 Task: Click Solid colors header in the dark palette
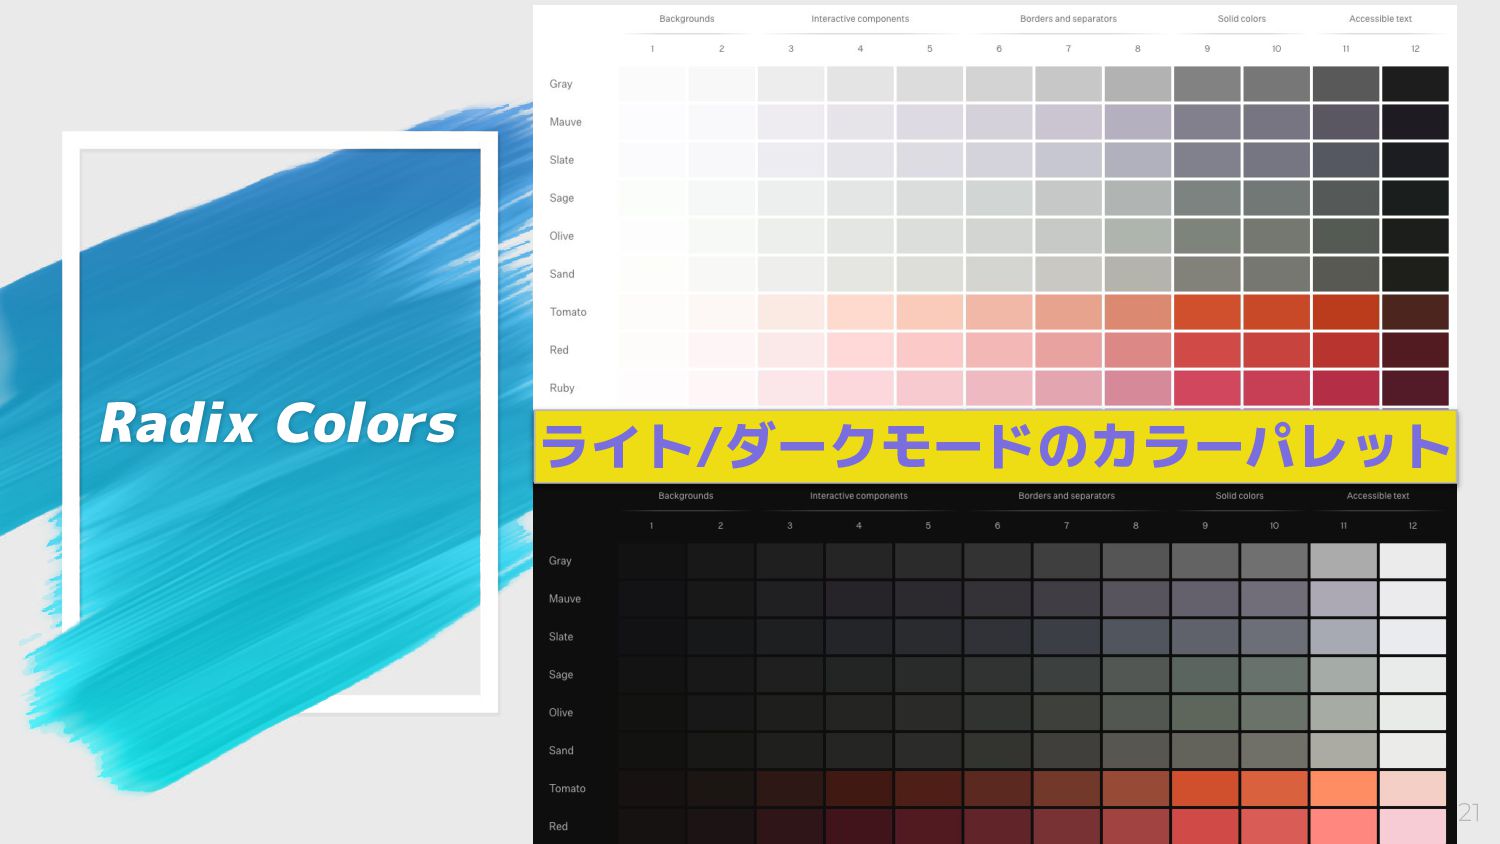pyautogui.click(x=1240, y=496)
